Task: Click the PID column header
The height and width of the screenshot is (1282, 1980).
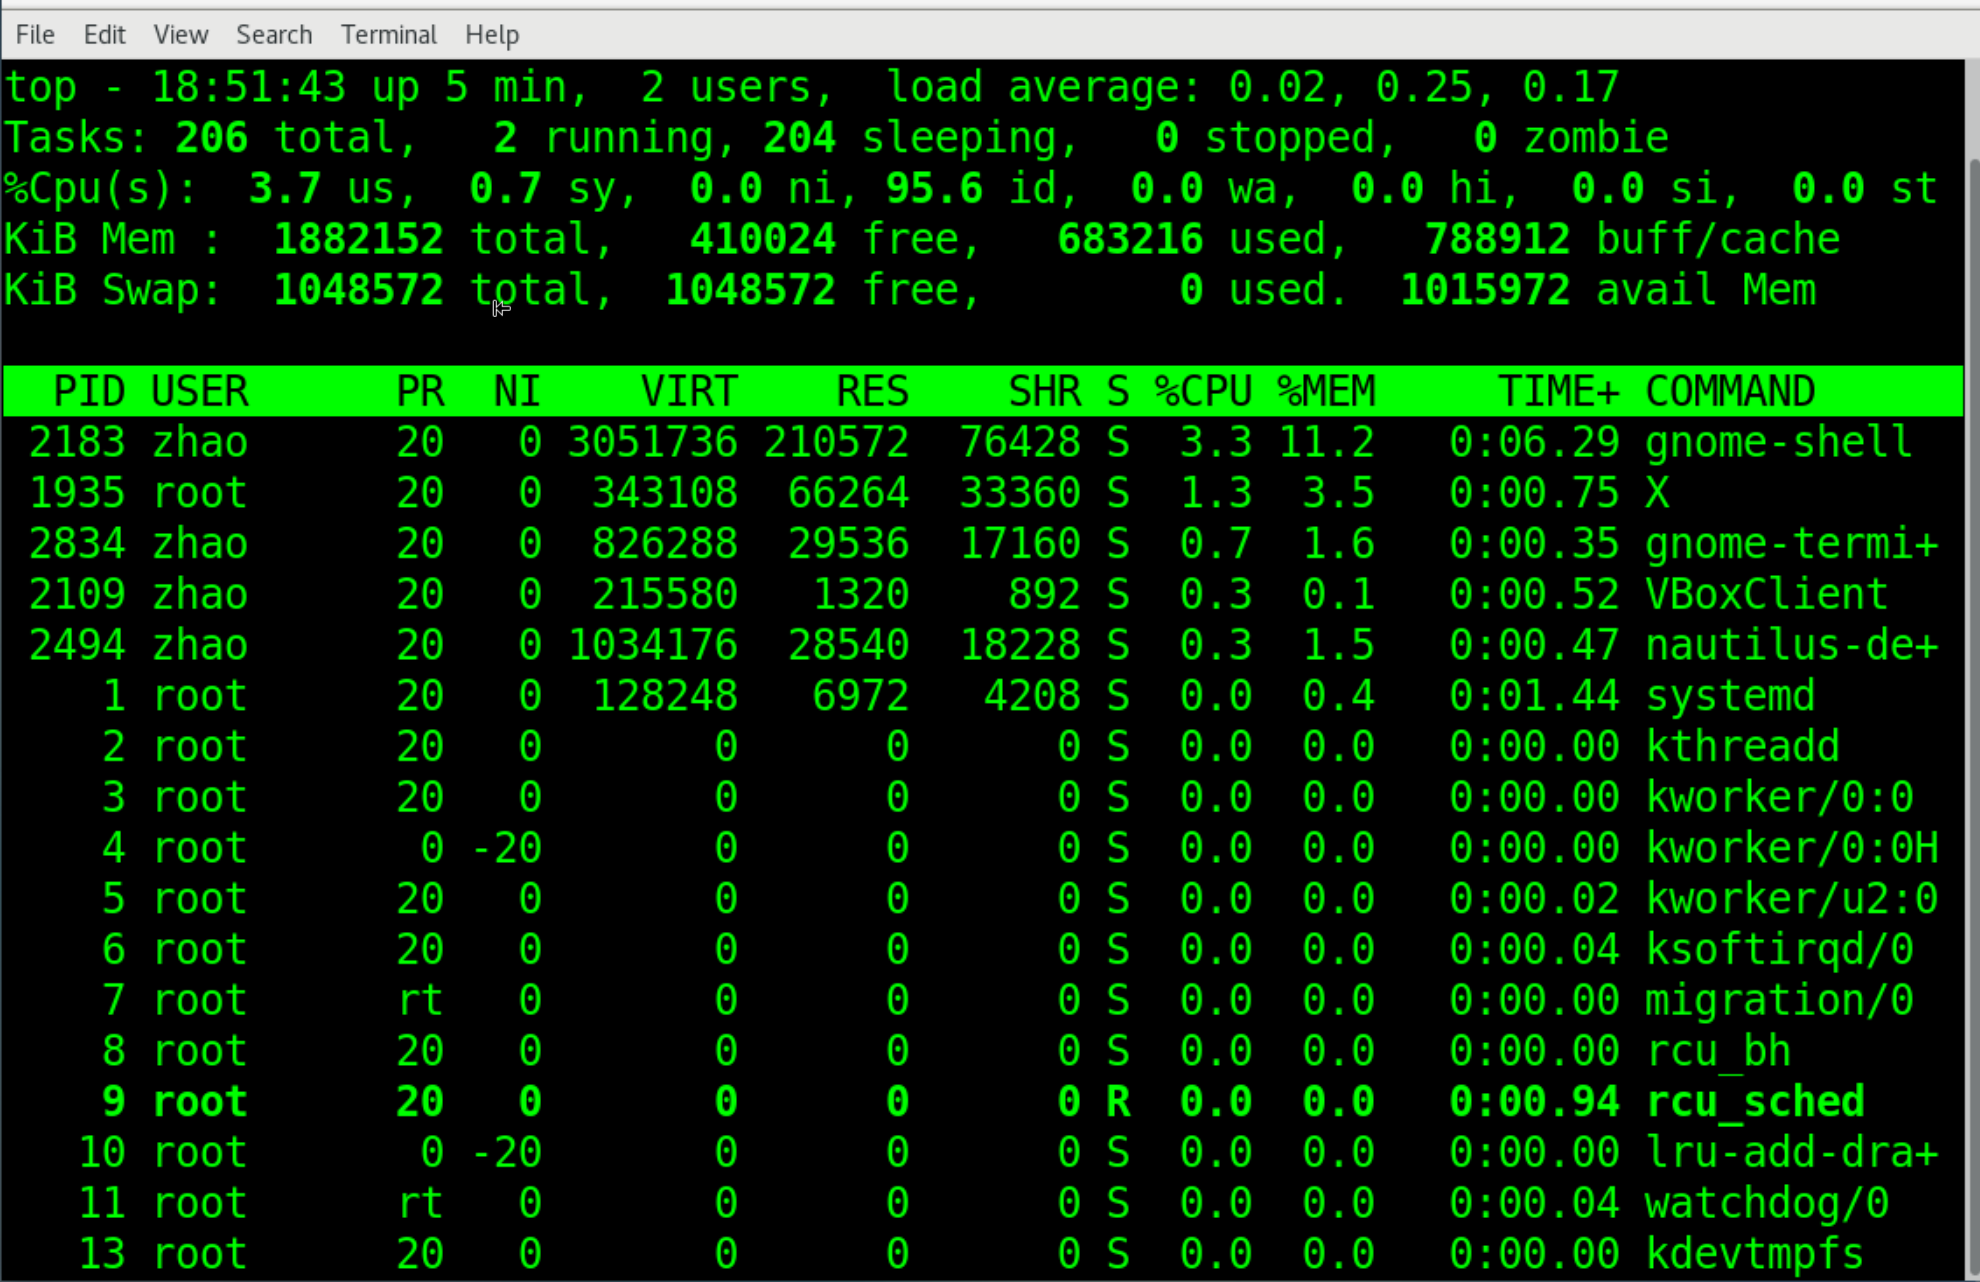Action: (89, 391)
